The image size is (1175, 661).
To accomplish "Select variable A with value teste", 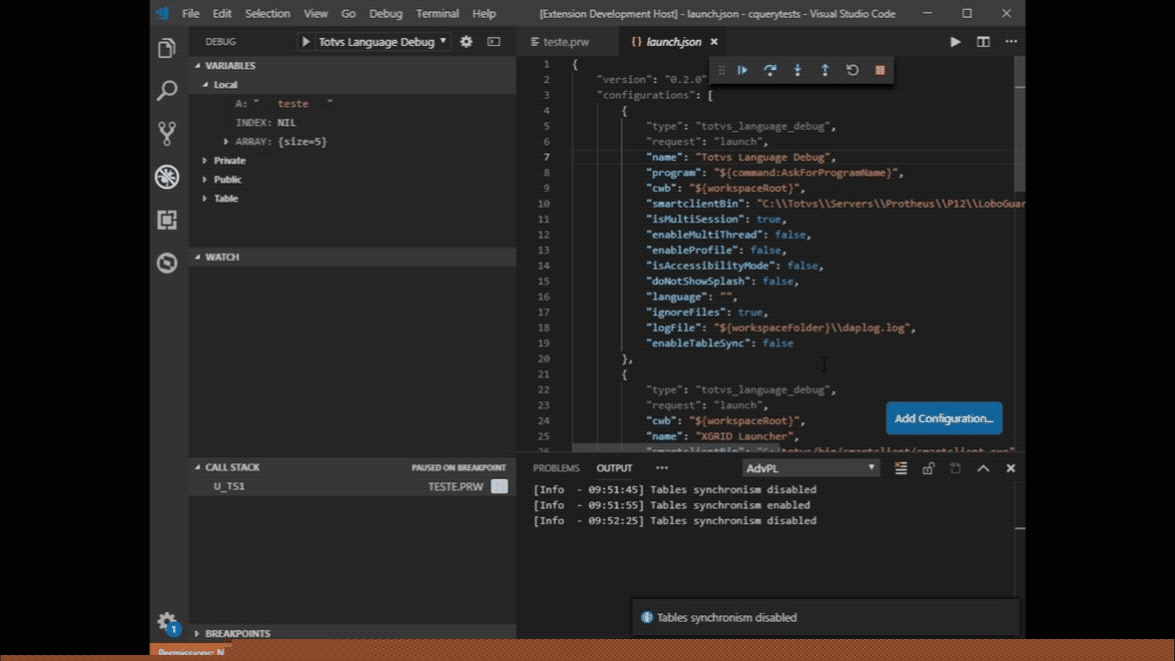I will (352, 104).
